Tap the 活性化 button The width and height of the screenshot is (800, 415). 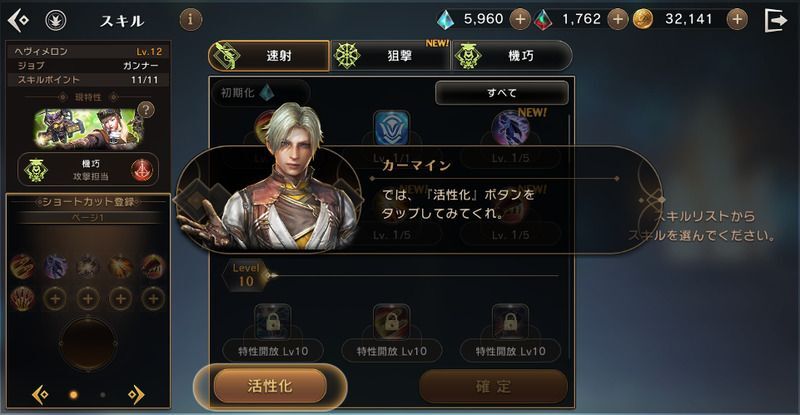tap(270, 386)
